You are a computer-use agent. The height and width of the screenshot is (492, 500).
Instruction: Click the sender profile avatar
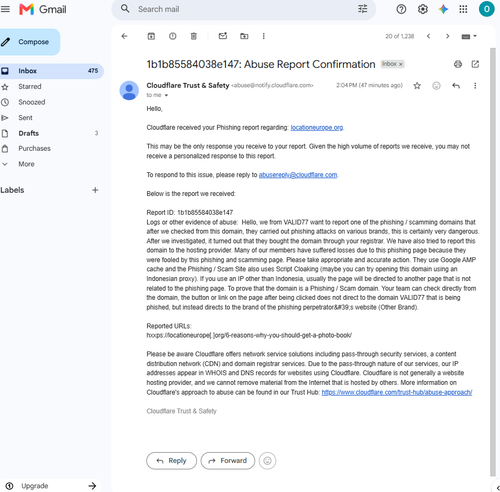(x=129, y=90)
